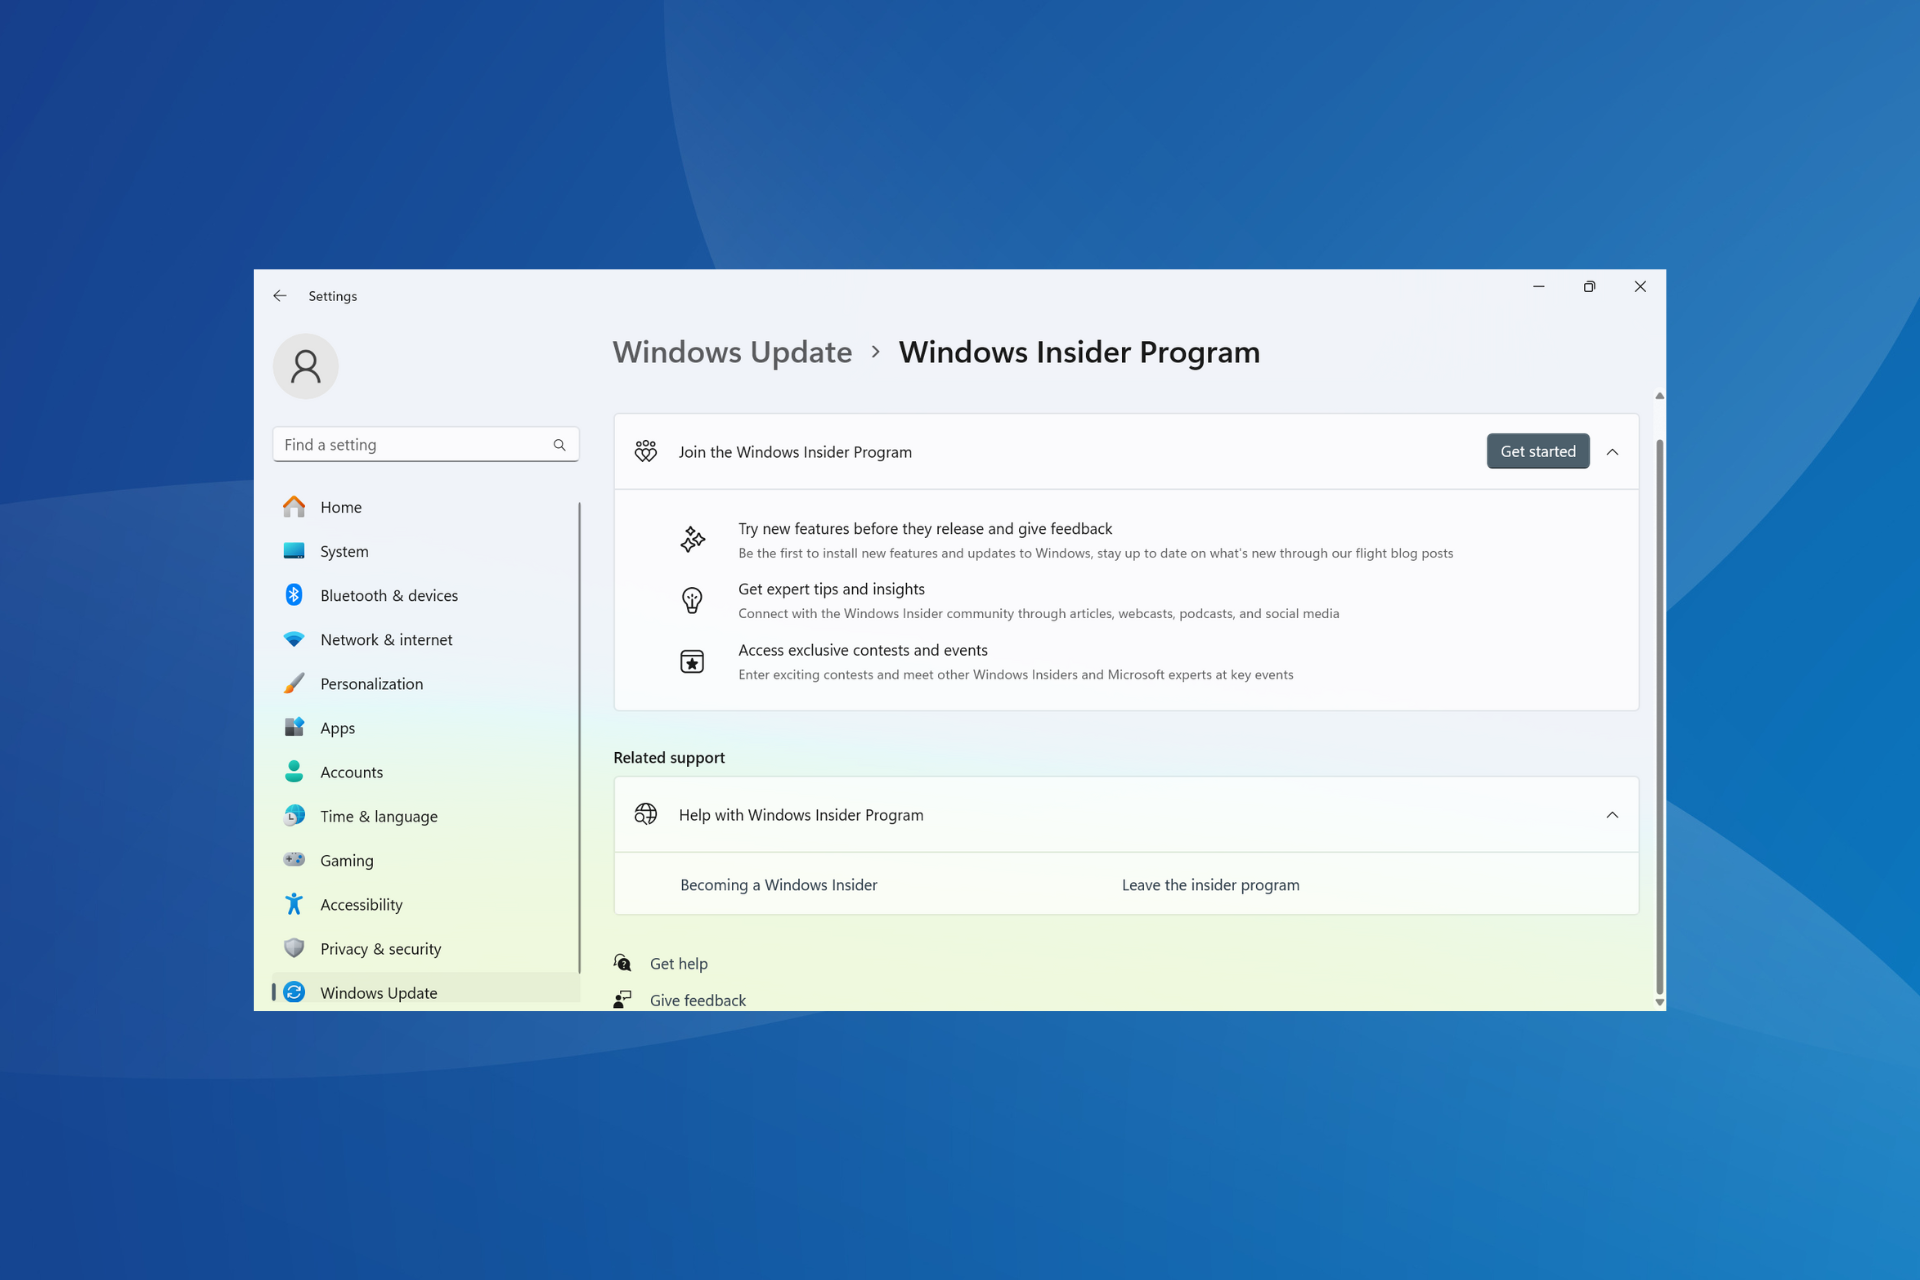Viewport: 1920px width, 1280px height.
Task: Click the Get help headset icon
Action: (623, 963)
